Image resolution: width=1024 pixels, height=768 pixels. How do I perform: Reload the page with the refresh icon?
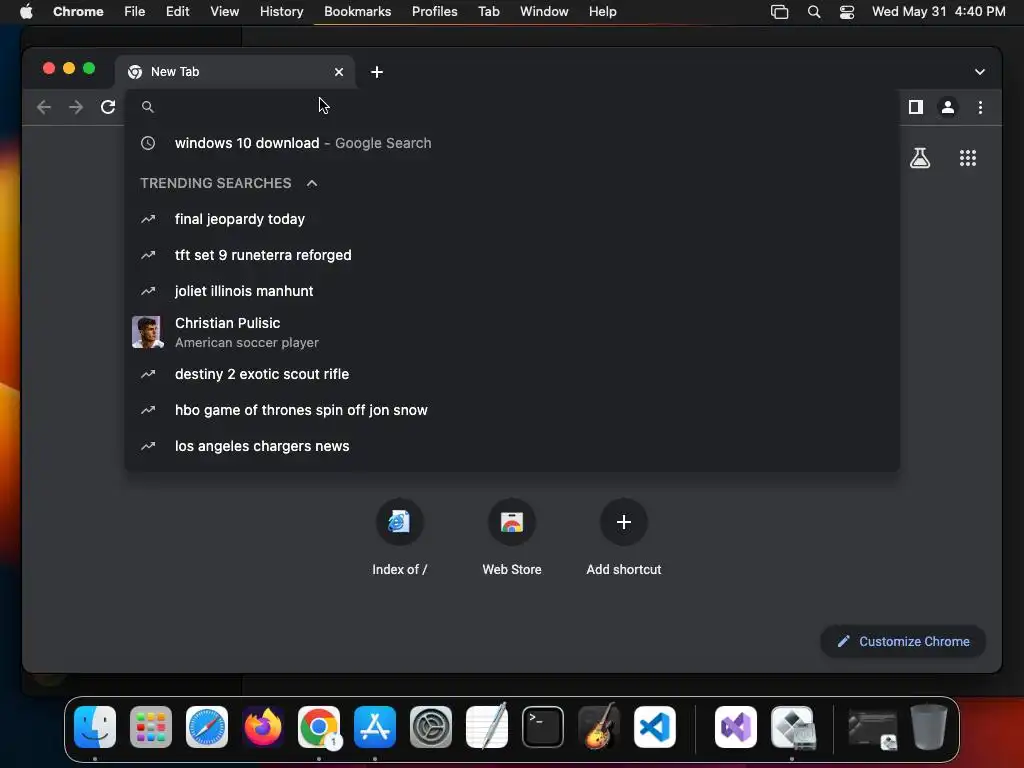point(108,107)
